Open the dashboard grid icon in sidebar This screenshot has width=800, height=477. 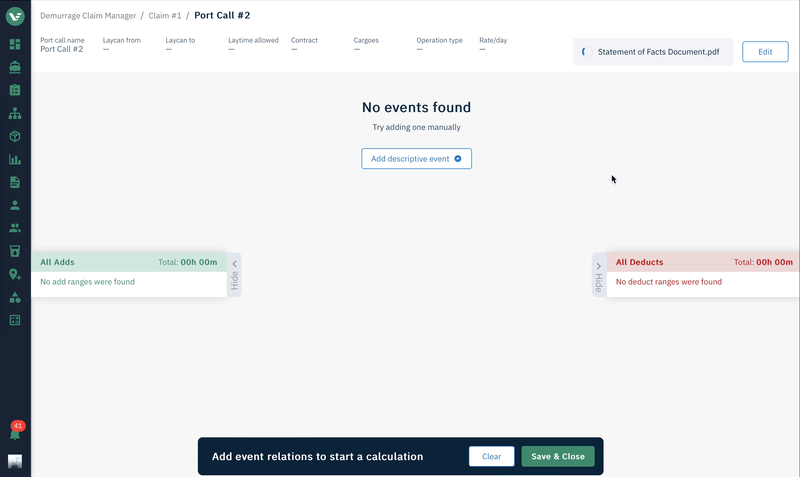(x=15, y=44)
